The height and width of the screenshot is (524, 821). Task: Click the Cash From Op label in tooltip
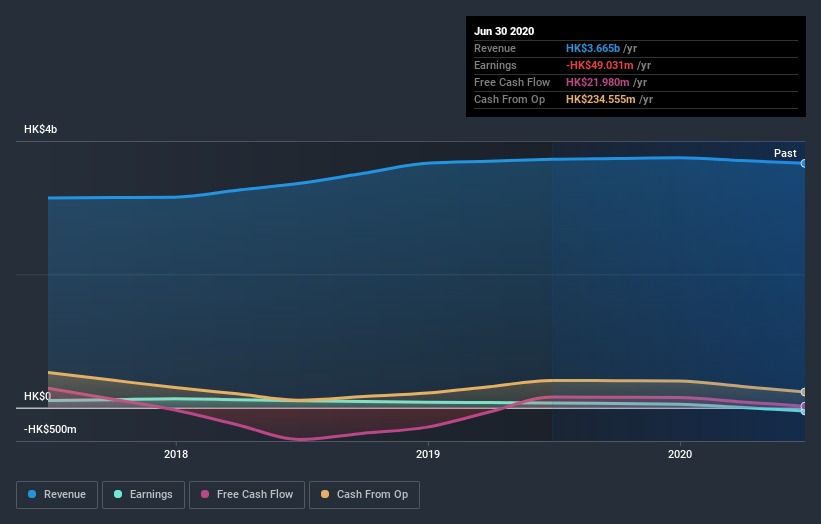tap(509, 99)
